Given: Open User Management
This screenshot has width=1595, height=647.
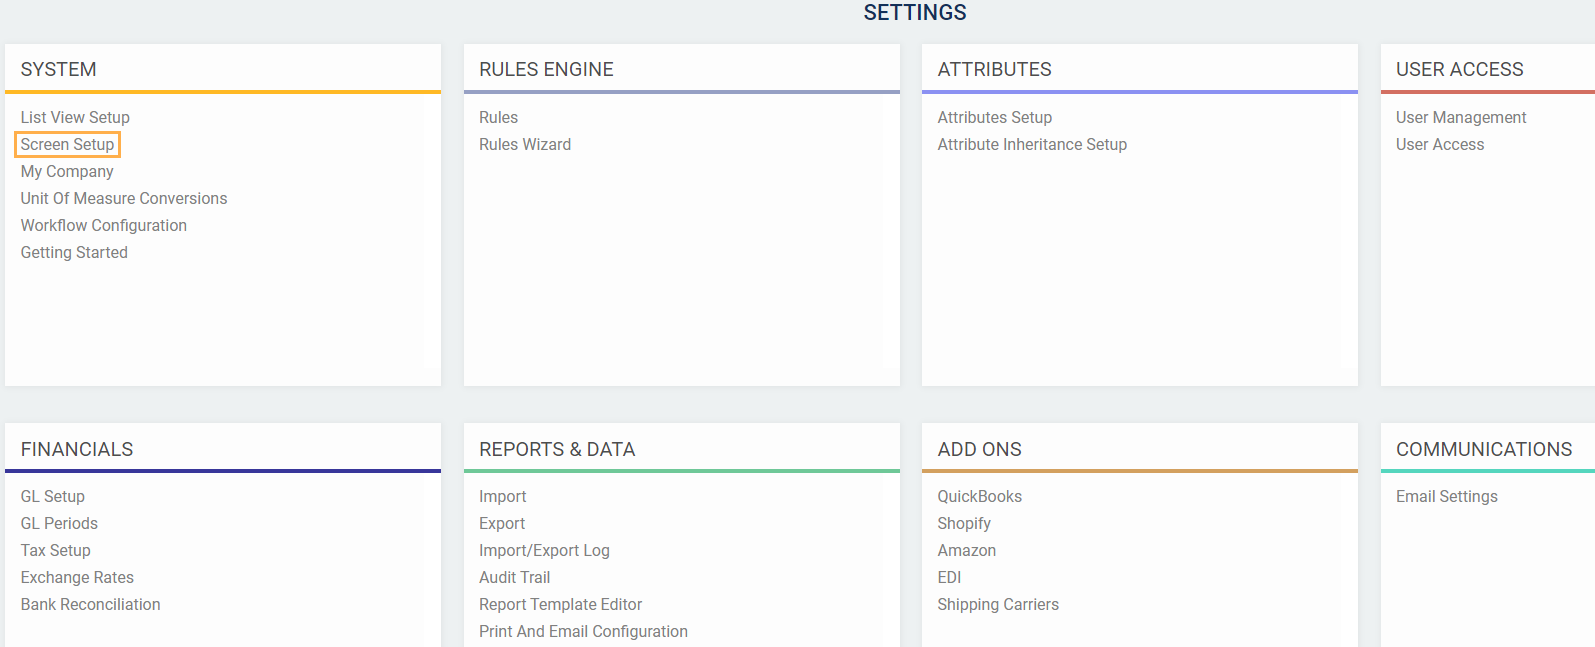Looking at the screenshot, I should [1461, 117].
